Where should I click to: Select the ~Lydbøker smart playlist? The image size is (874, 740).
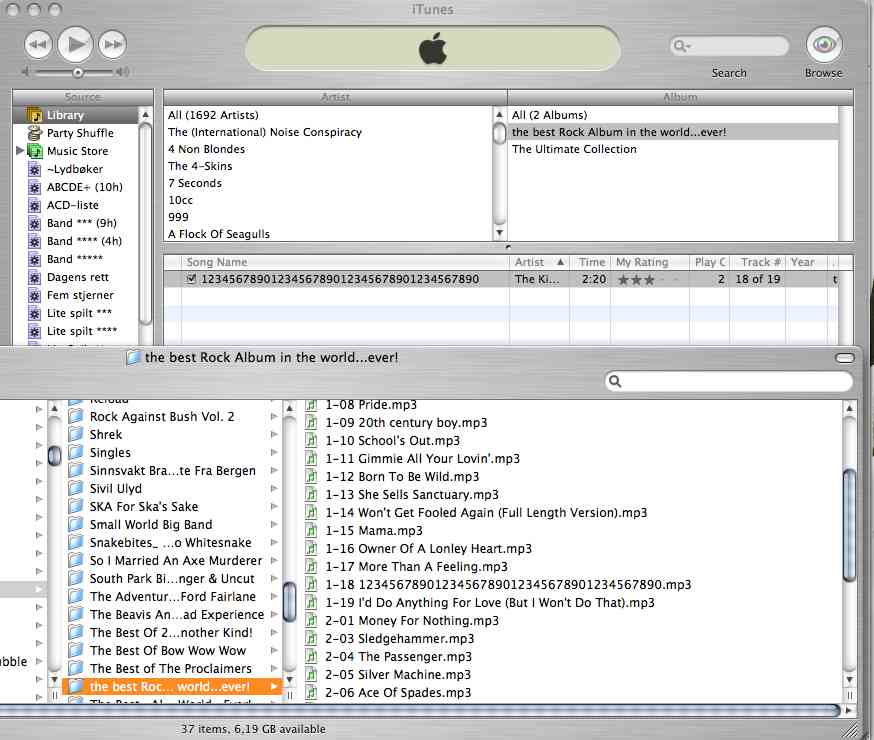(x=75, y=169)
